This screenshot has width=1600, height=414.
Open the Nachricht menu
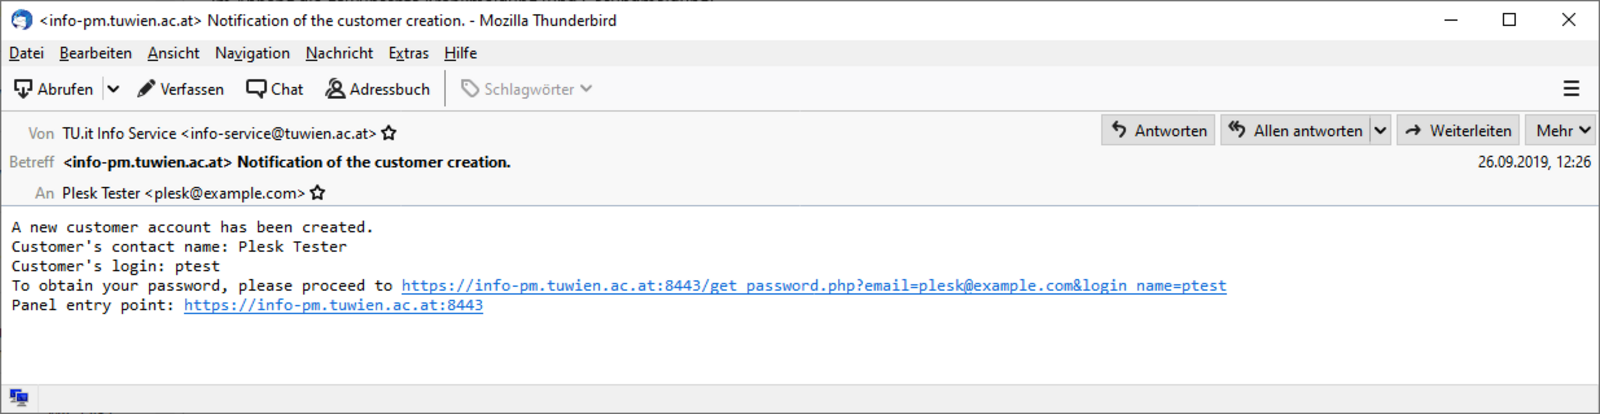[x=339, y=53]
